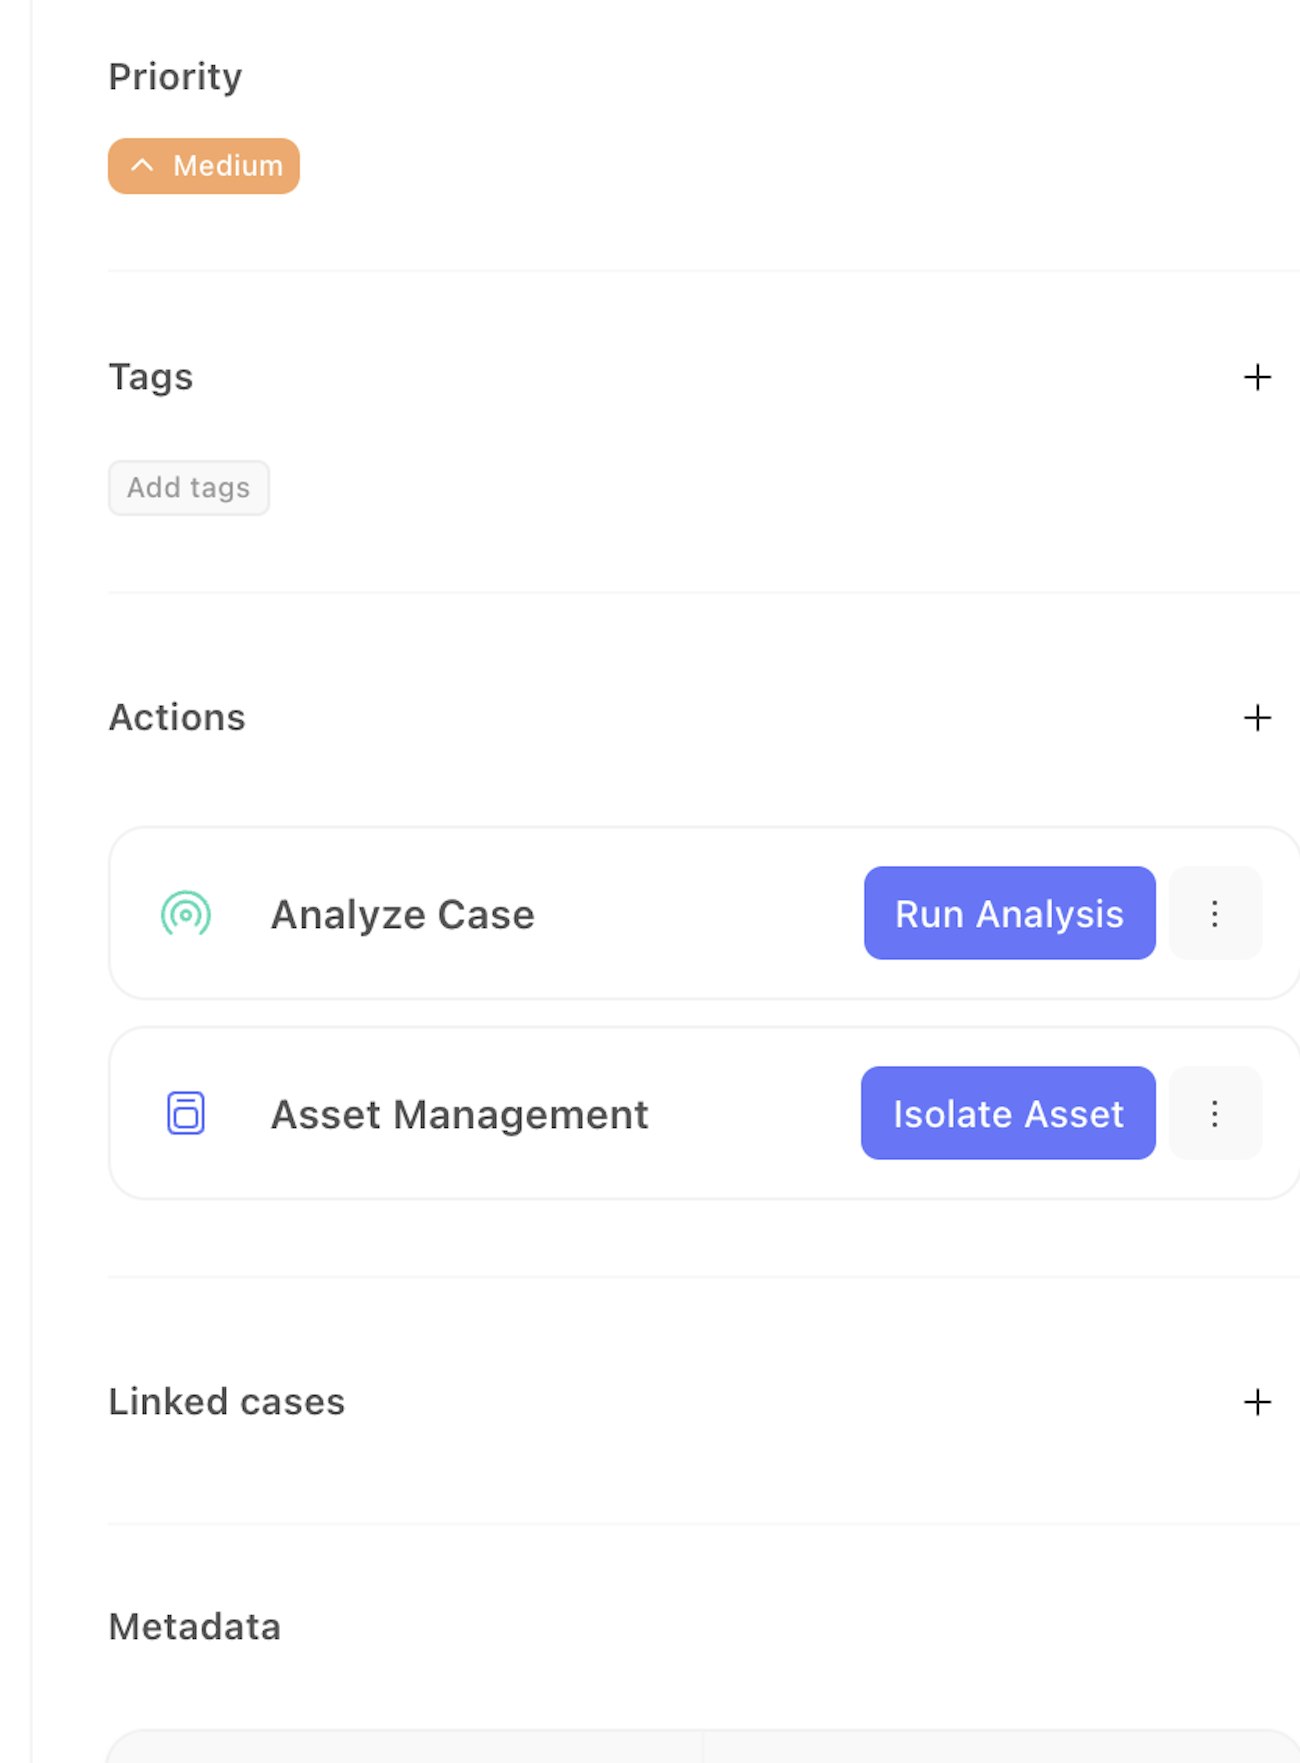Viewport: 1300px width, 1763px height.
Task: Click the plus icon beside Tags
Action: tap(1257, 377)
